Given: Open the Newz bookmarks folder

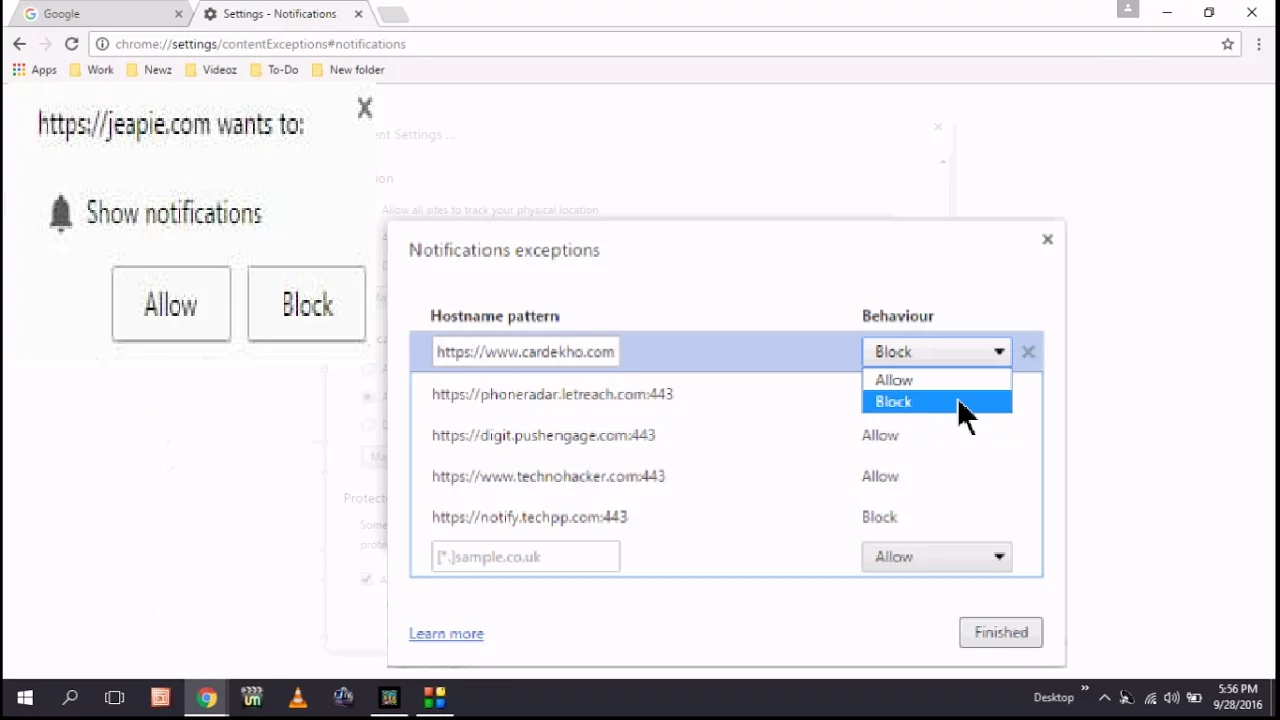Looking at the screenshot, I should (x=148, y=70).
